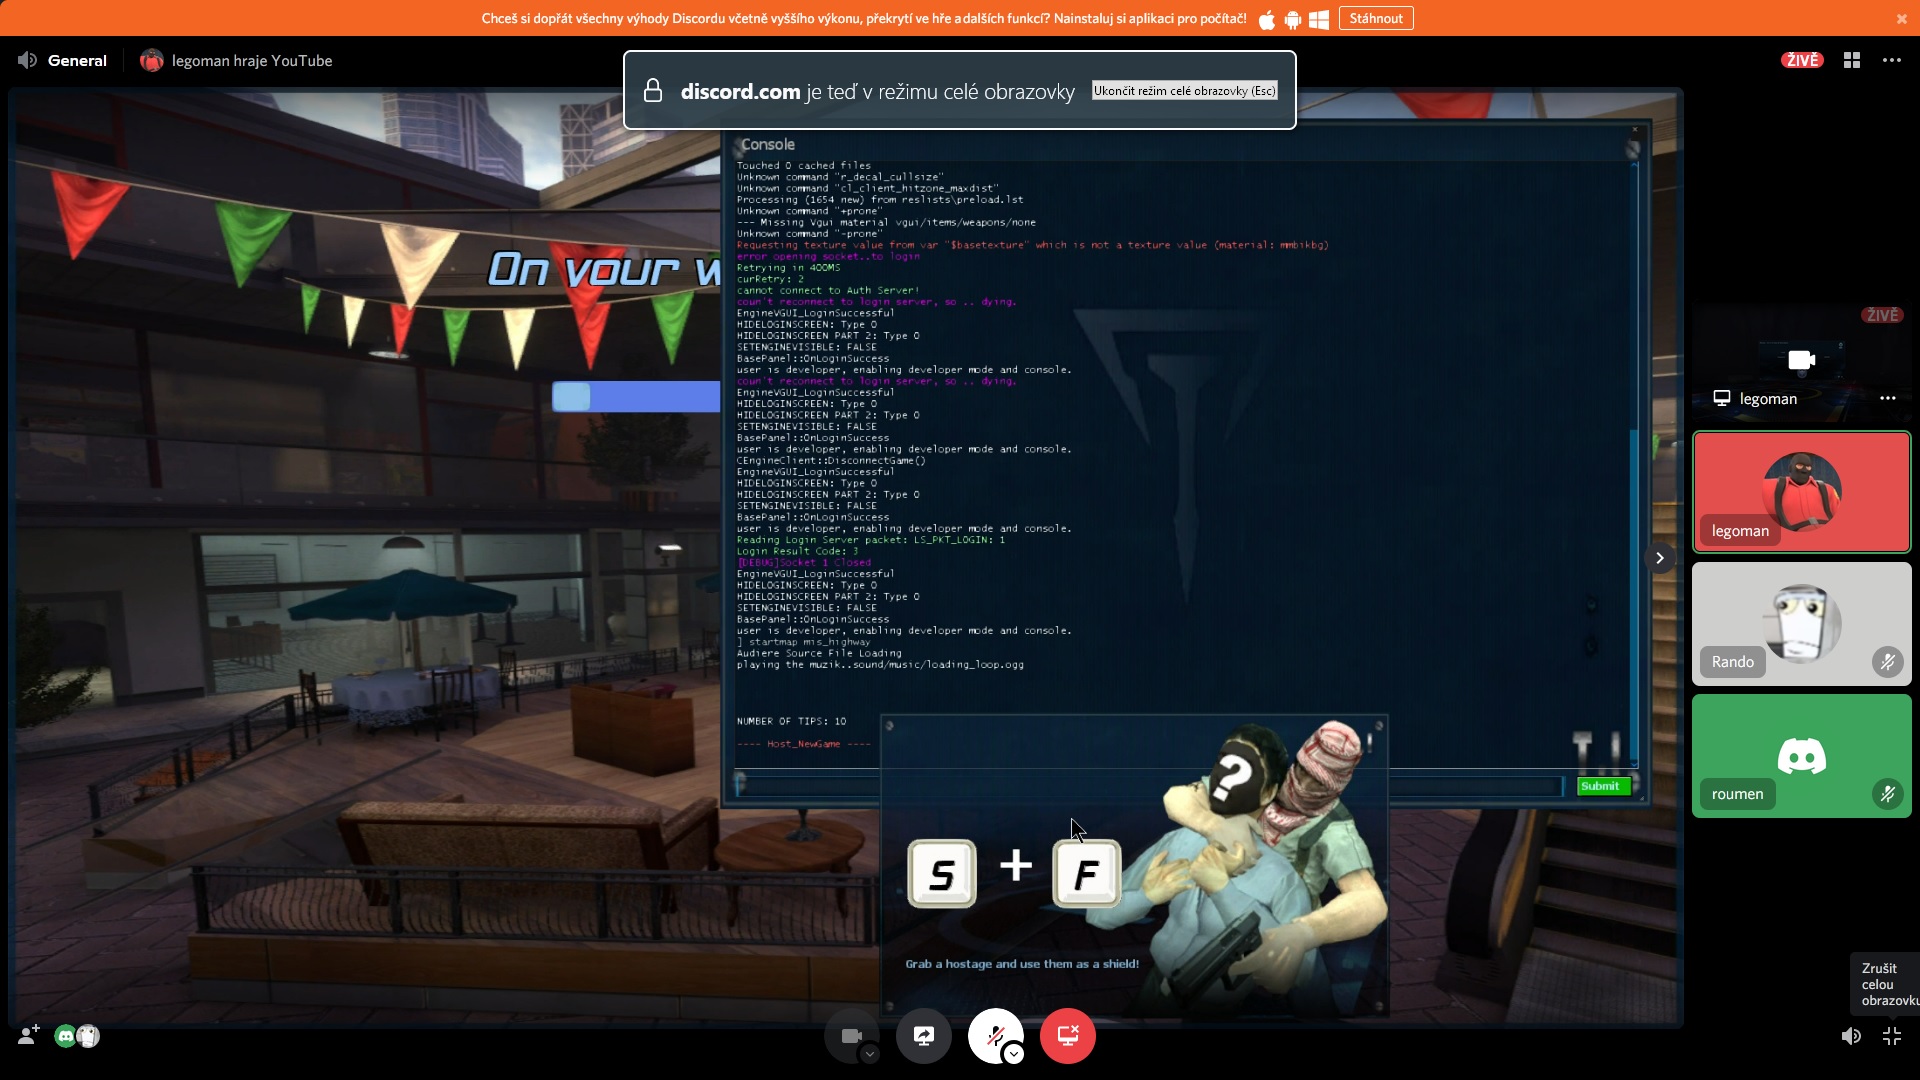Expand microphone settings dropdown arrow
The height and width of the screenshot is (1080, 1920).
click(x=1014, y=1054)
